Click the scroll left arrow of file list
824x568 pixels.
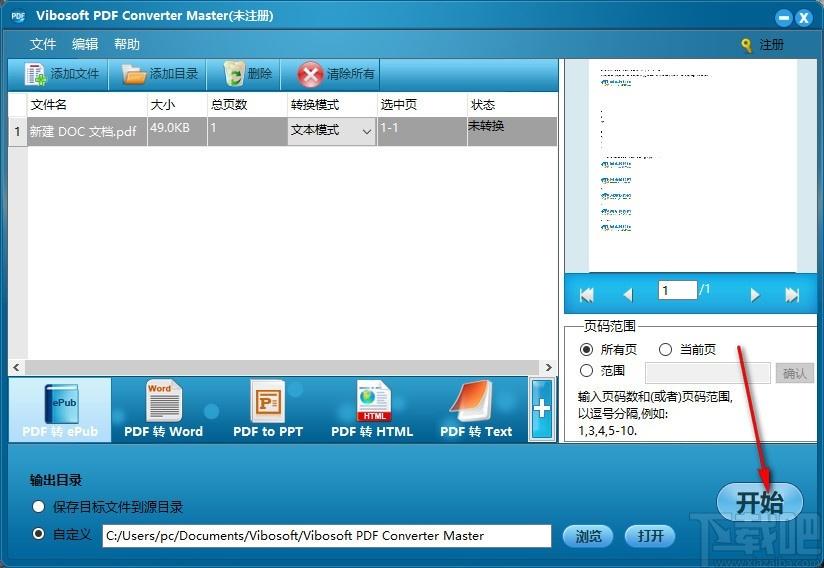(x=16, y=367)
